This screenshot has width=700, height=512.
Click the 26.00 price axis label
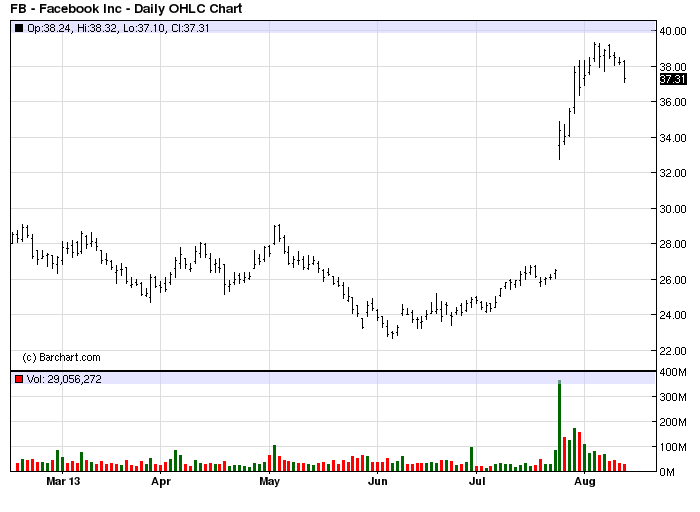(673, 279)
